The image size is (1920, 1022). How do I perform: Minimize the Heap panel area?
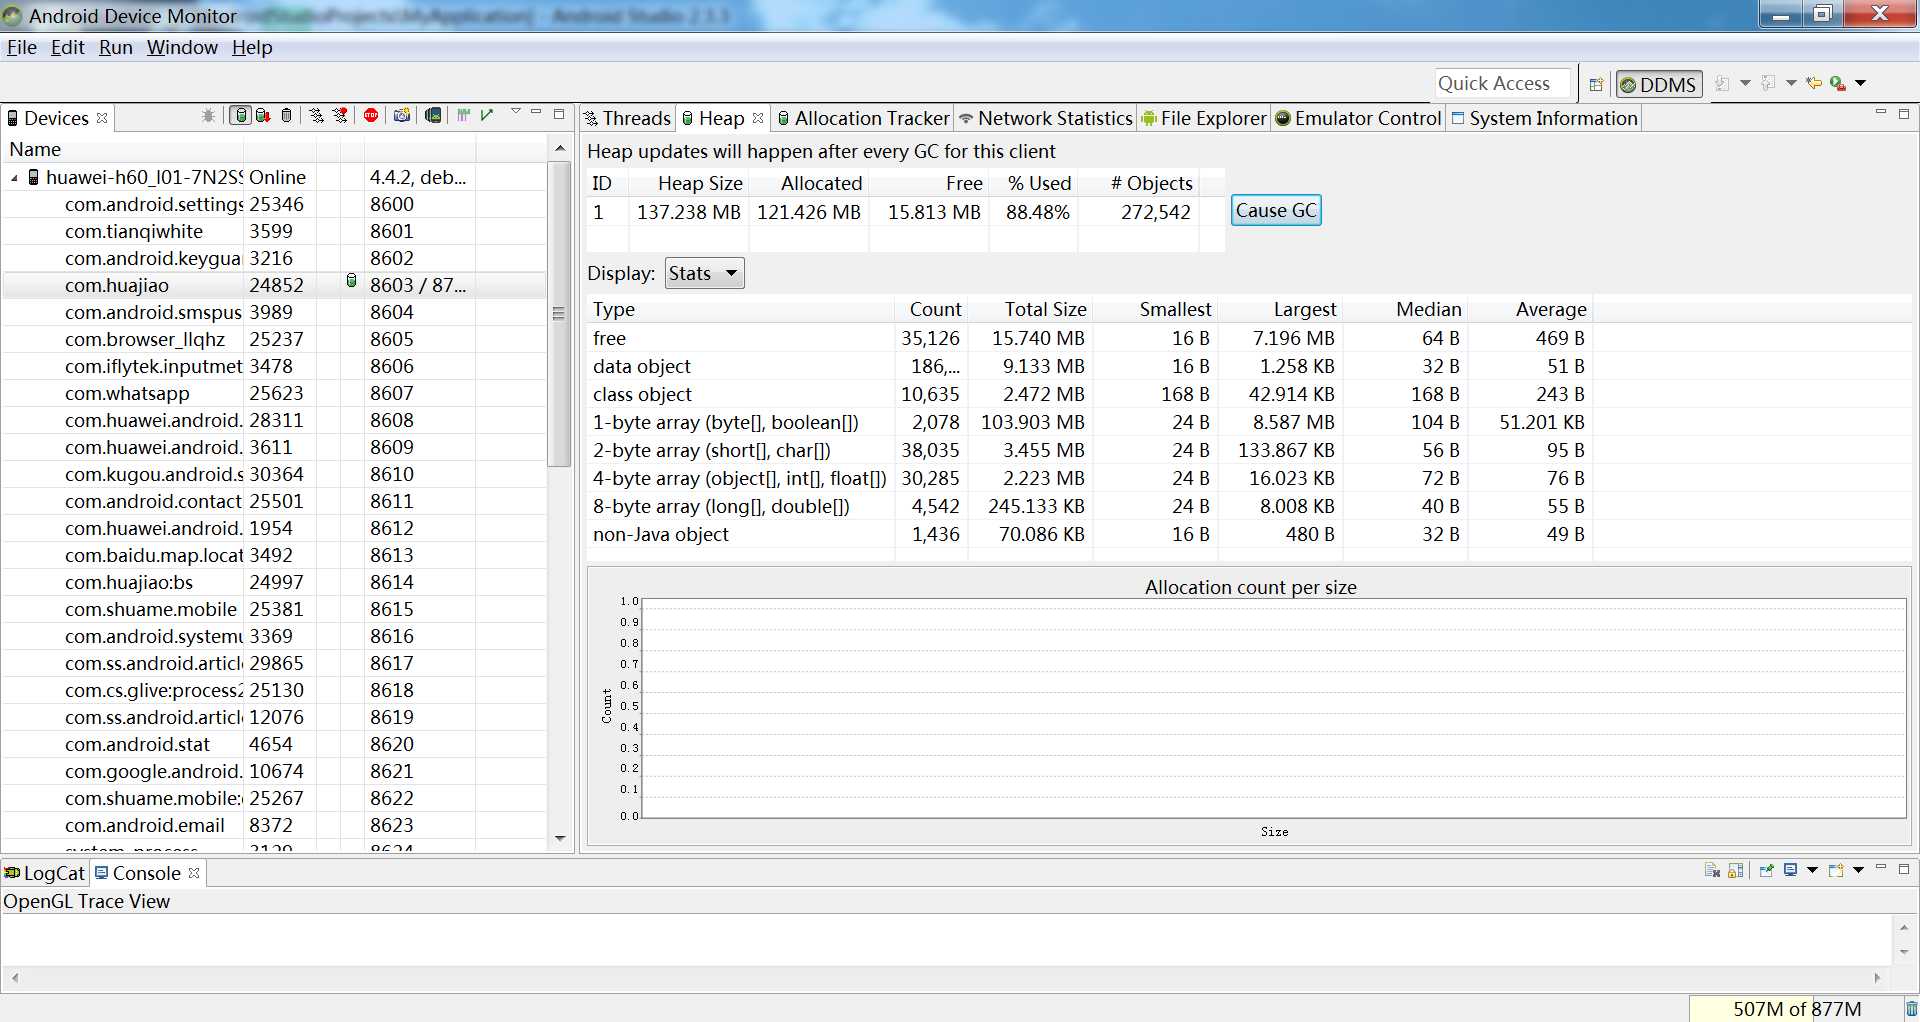pos(1881,112)
